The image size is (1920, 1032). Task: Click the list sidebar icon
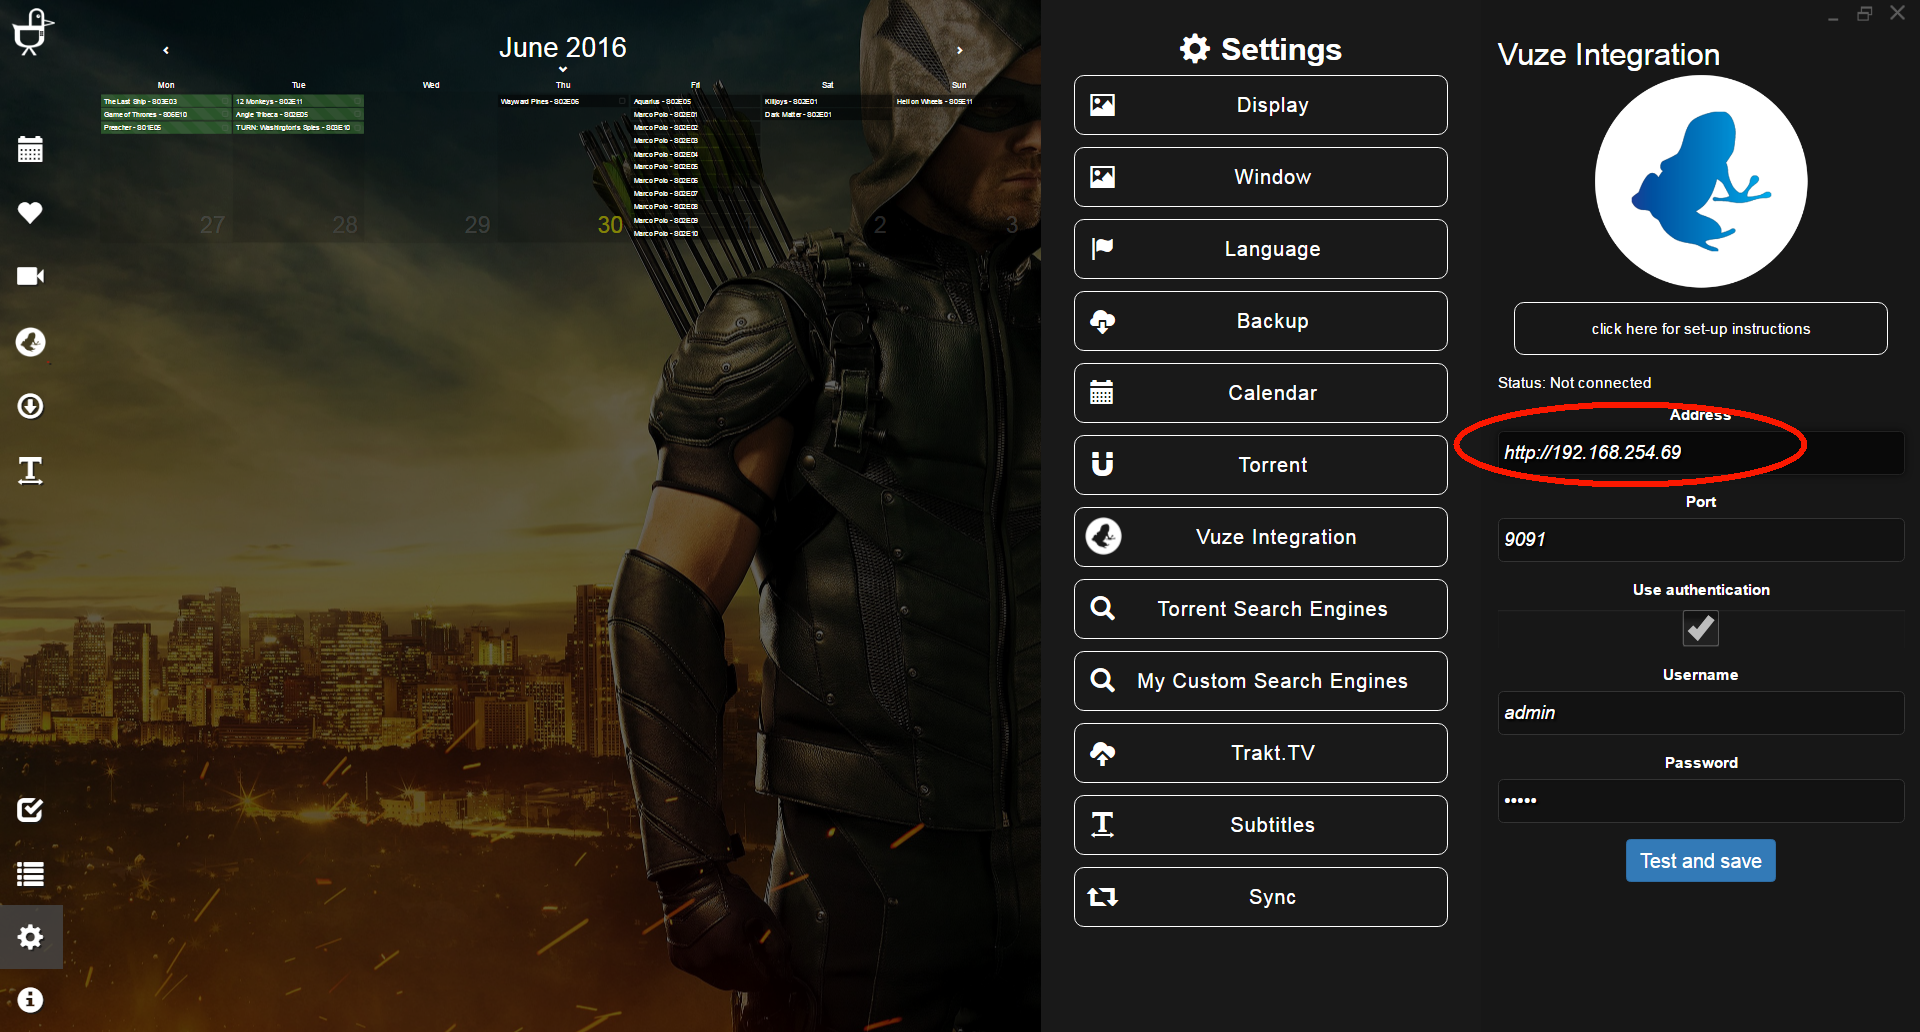pos(30,874)
